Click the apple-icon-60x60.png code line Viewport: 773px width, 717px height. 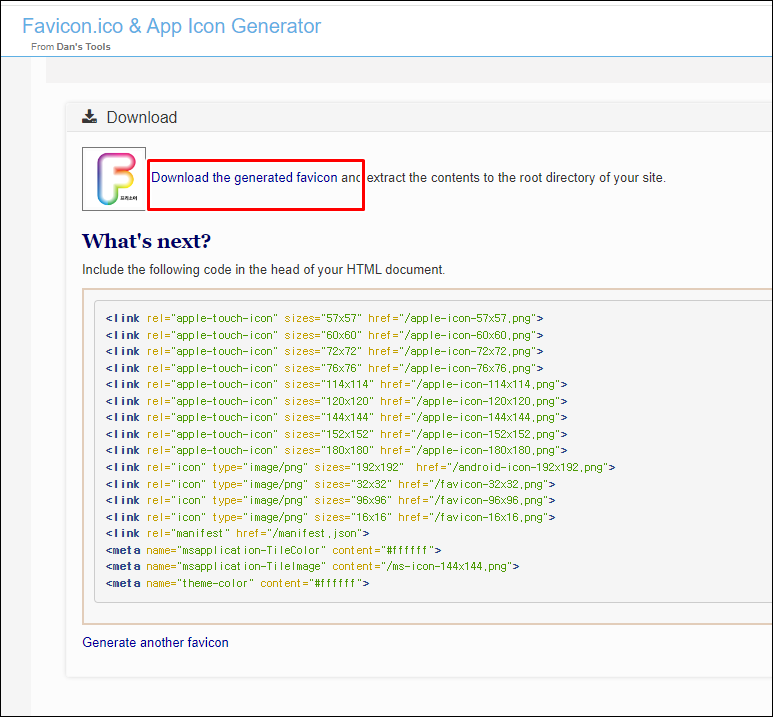coord(324,335)
